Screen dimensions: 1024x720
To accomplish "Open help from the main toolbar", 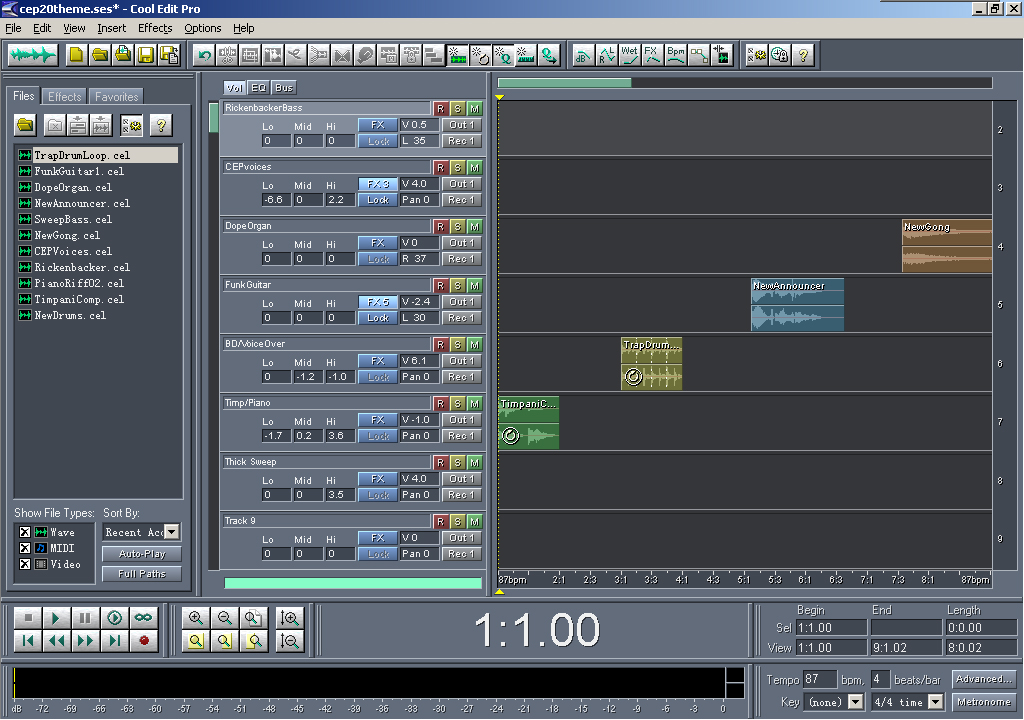I will point(803,55).
